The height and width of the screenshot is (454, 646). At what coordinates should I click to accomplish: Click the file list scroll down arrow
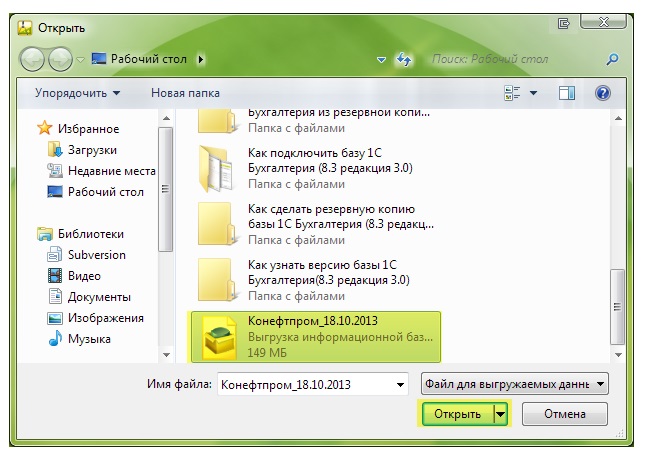(618, 355)
